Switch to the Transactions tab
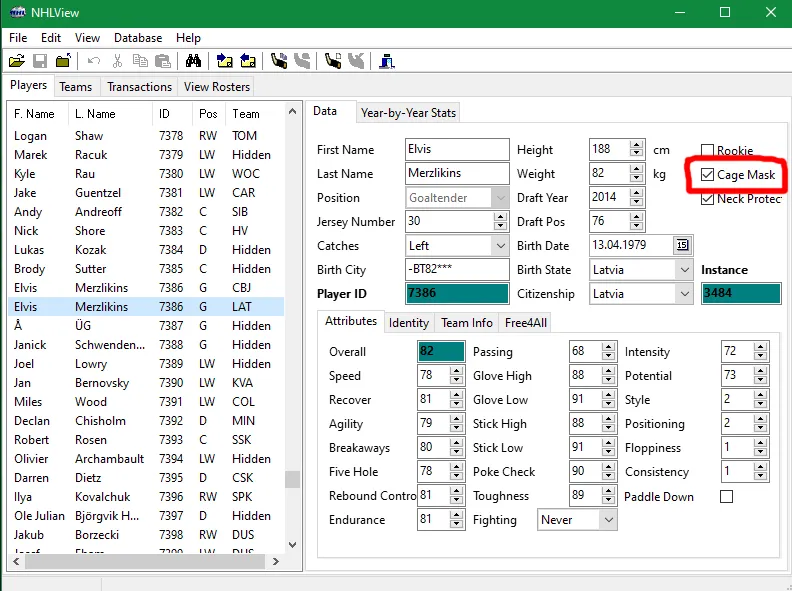792x591 pixels. click(139, 87)
